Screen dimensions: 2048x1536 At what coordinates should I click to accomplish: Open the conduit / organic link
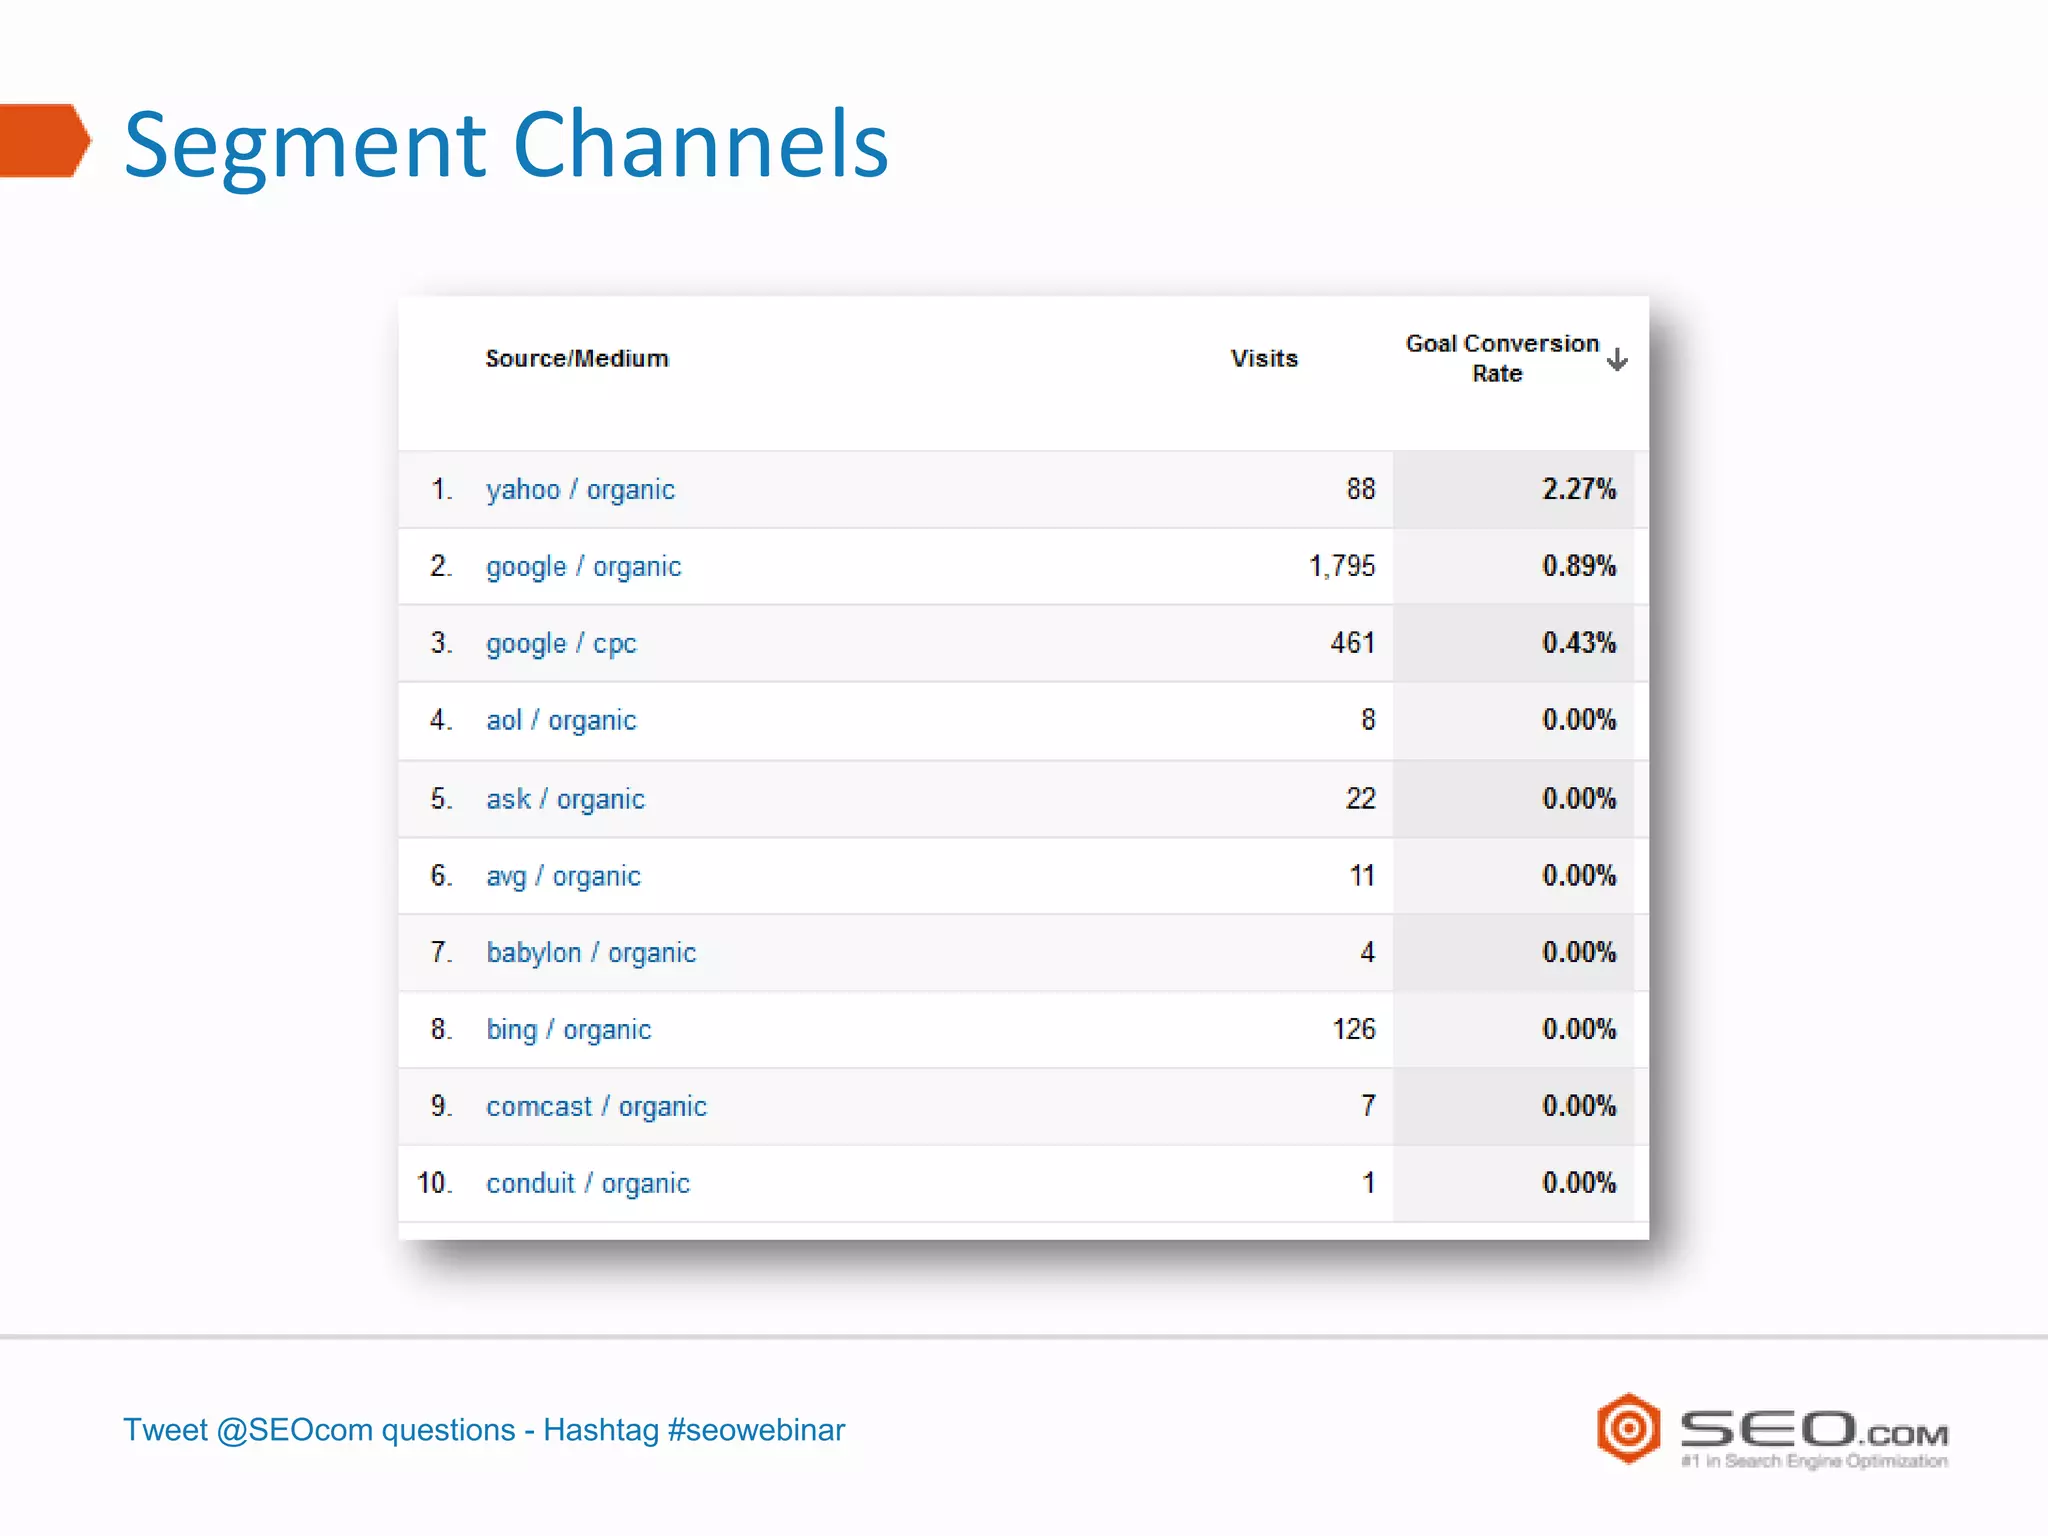(588, 1184)
